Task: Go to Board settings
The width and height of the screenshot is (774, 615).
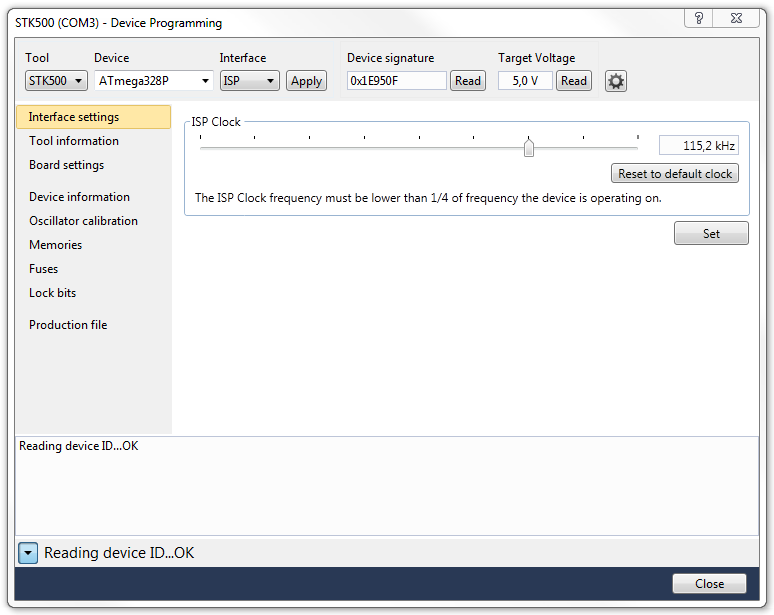Action: point(66,165)
